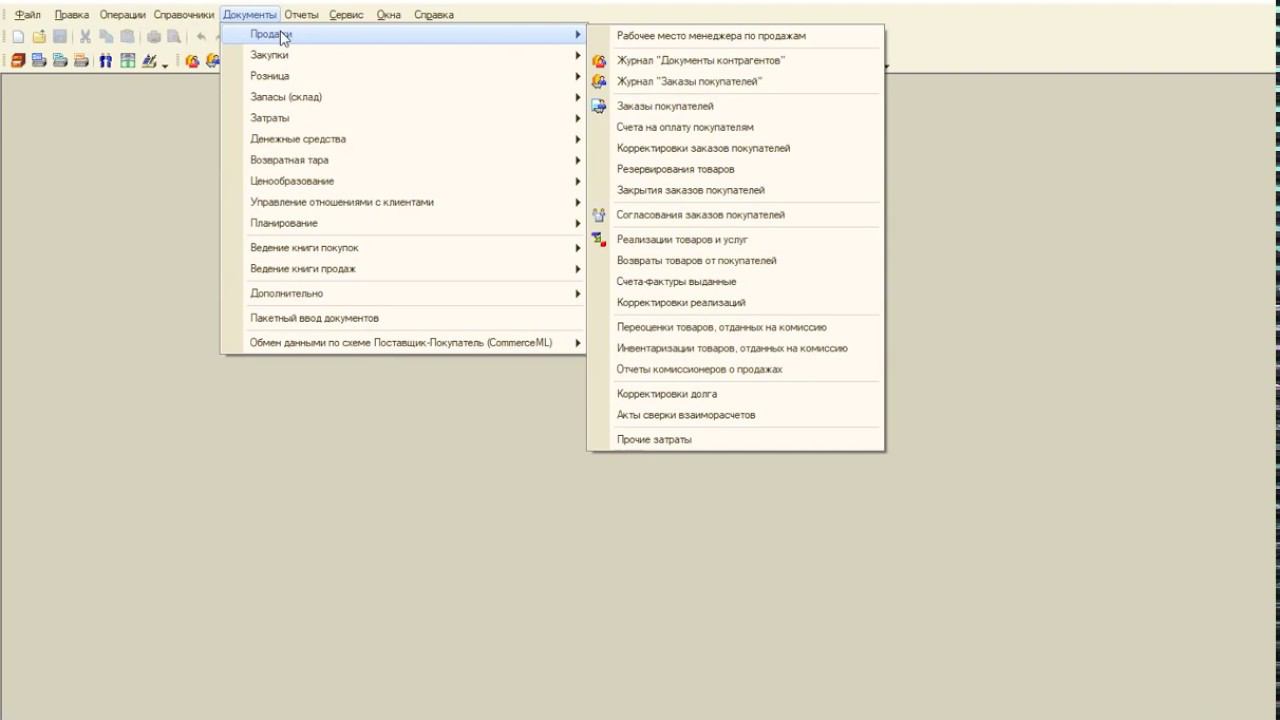
Task: Expand the Дополнительно submenu
Action: [x=403, y=294]
